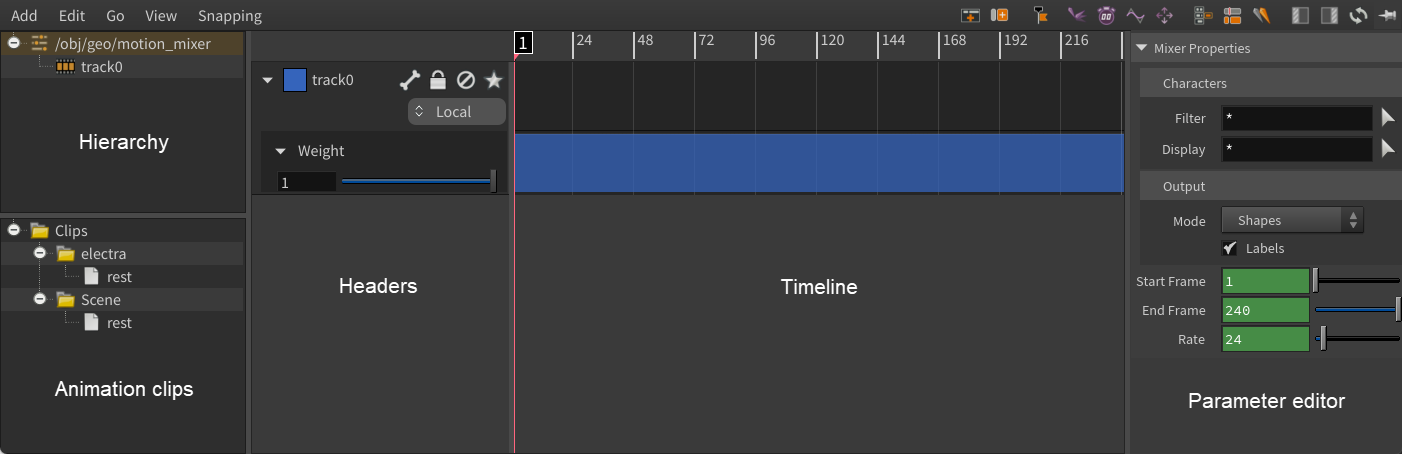The image size is (1402, 454).
Task: Click the End Frame input field
Action: tap(1265, 310)
